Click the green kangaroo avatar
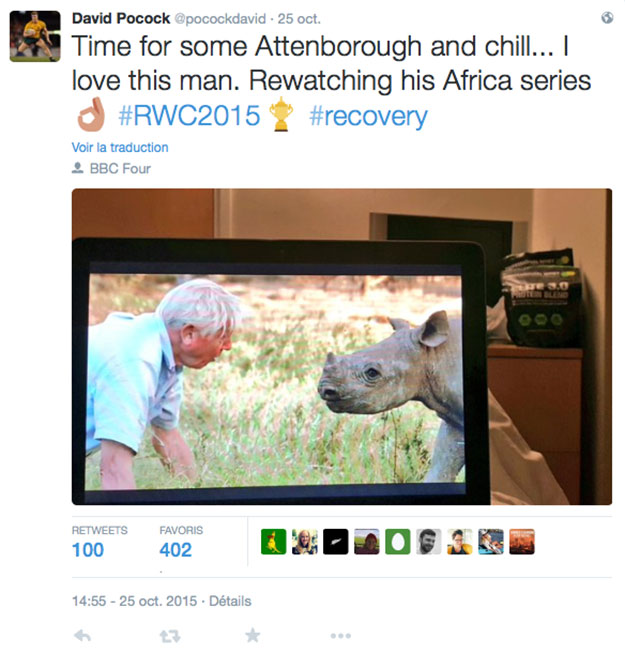The width and height of the screenshot is (625, 653). [274, 541]
